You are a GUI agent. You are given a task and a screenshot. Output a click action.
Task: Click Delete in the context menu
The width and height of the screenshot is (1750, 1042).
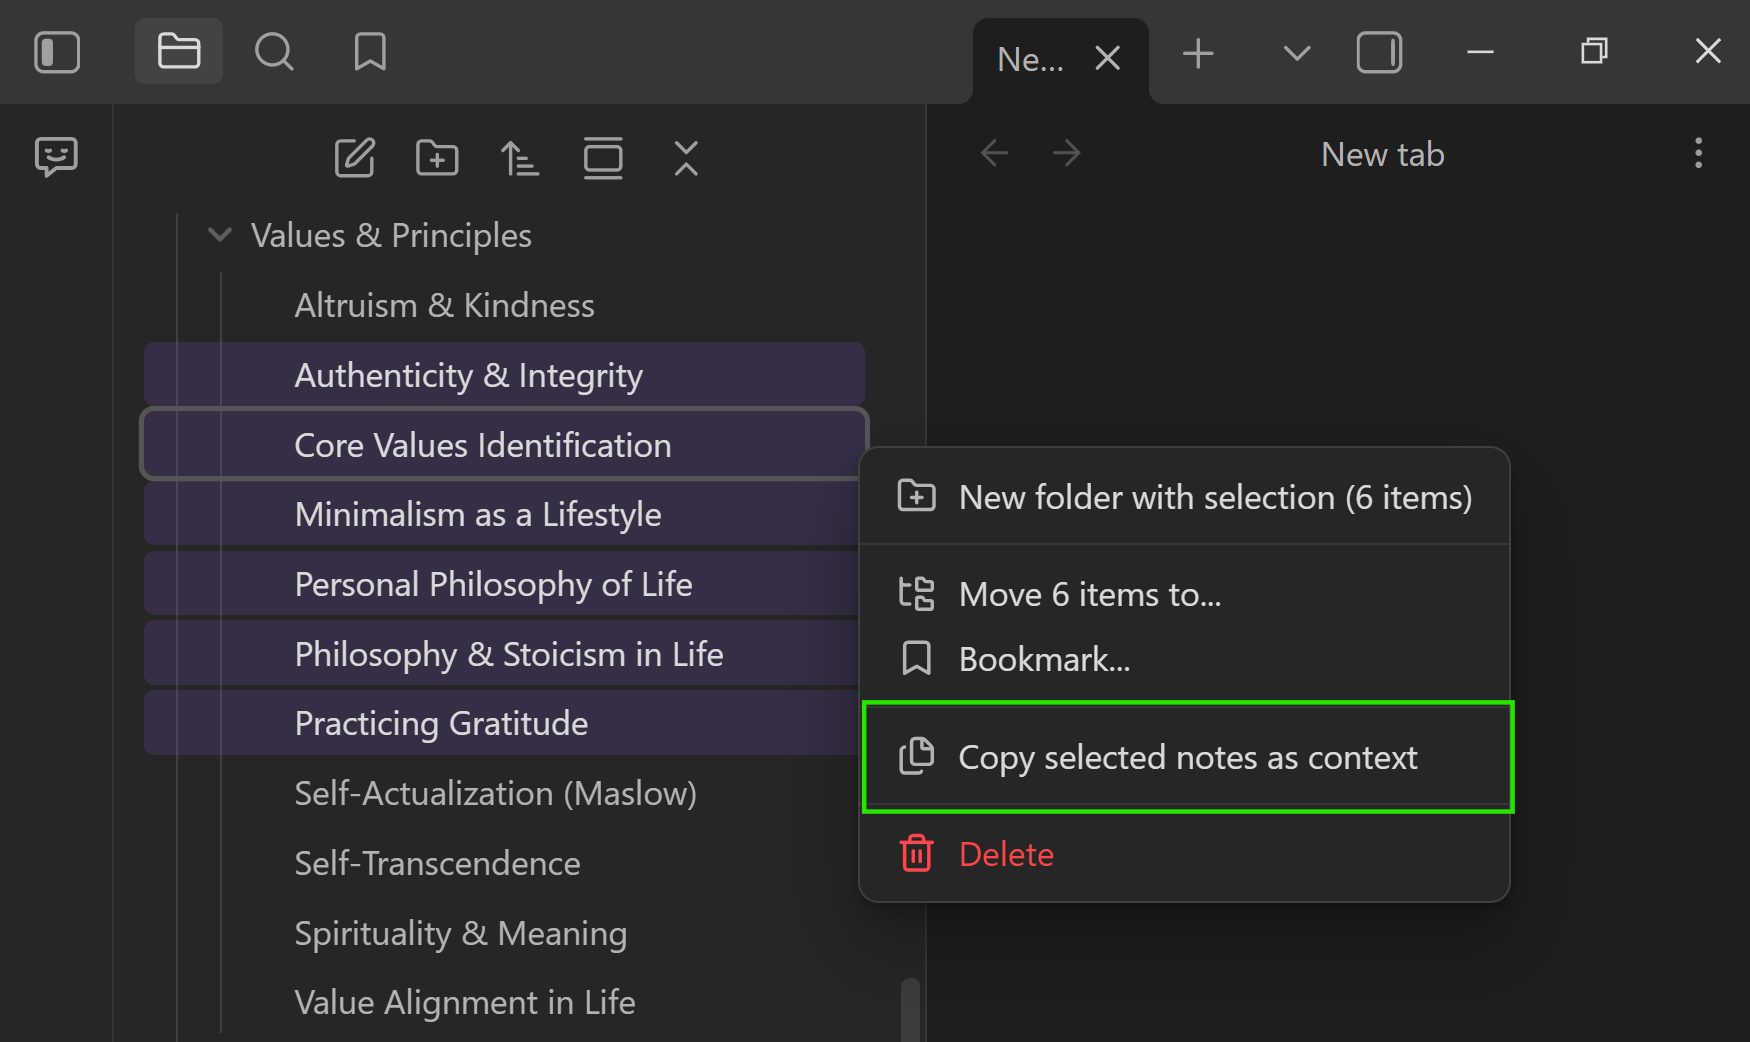(x=1005, y=855)
